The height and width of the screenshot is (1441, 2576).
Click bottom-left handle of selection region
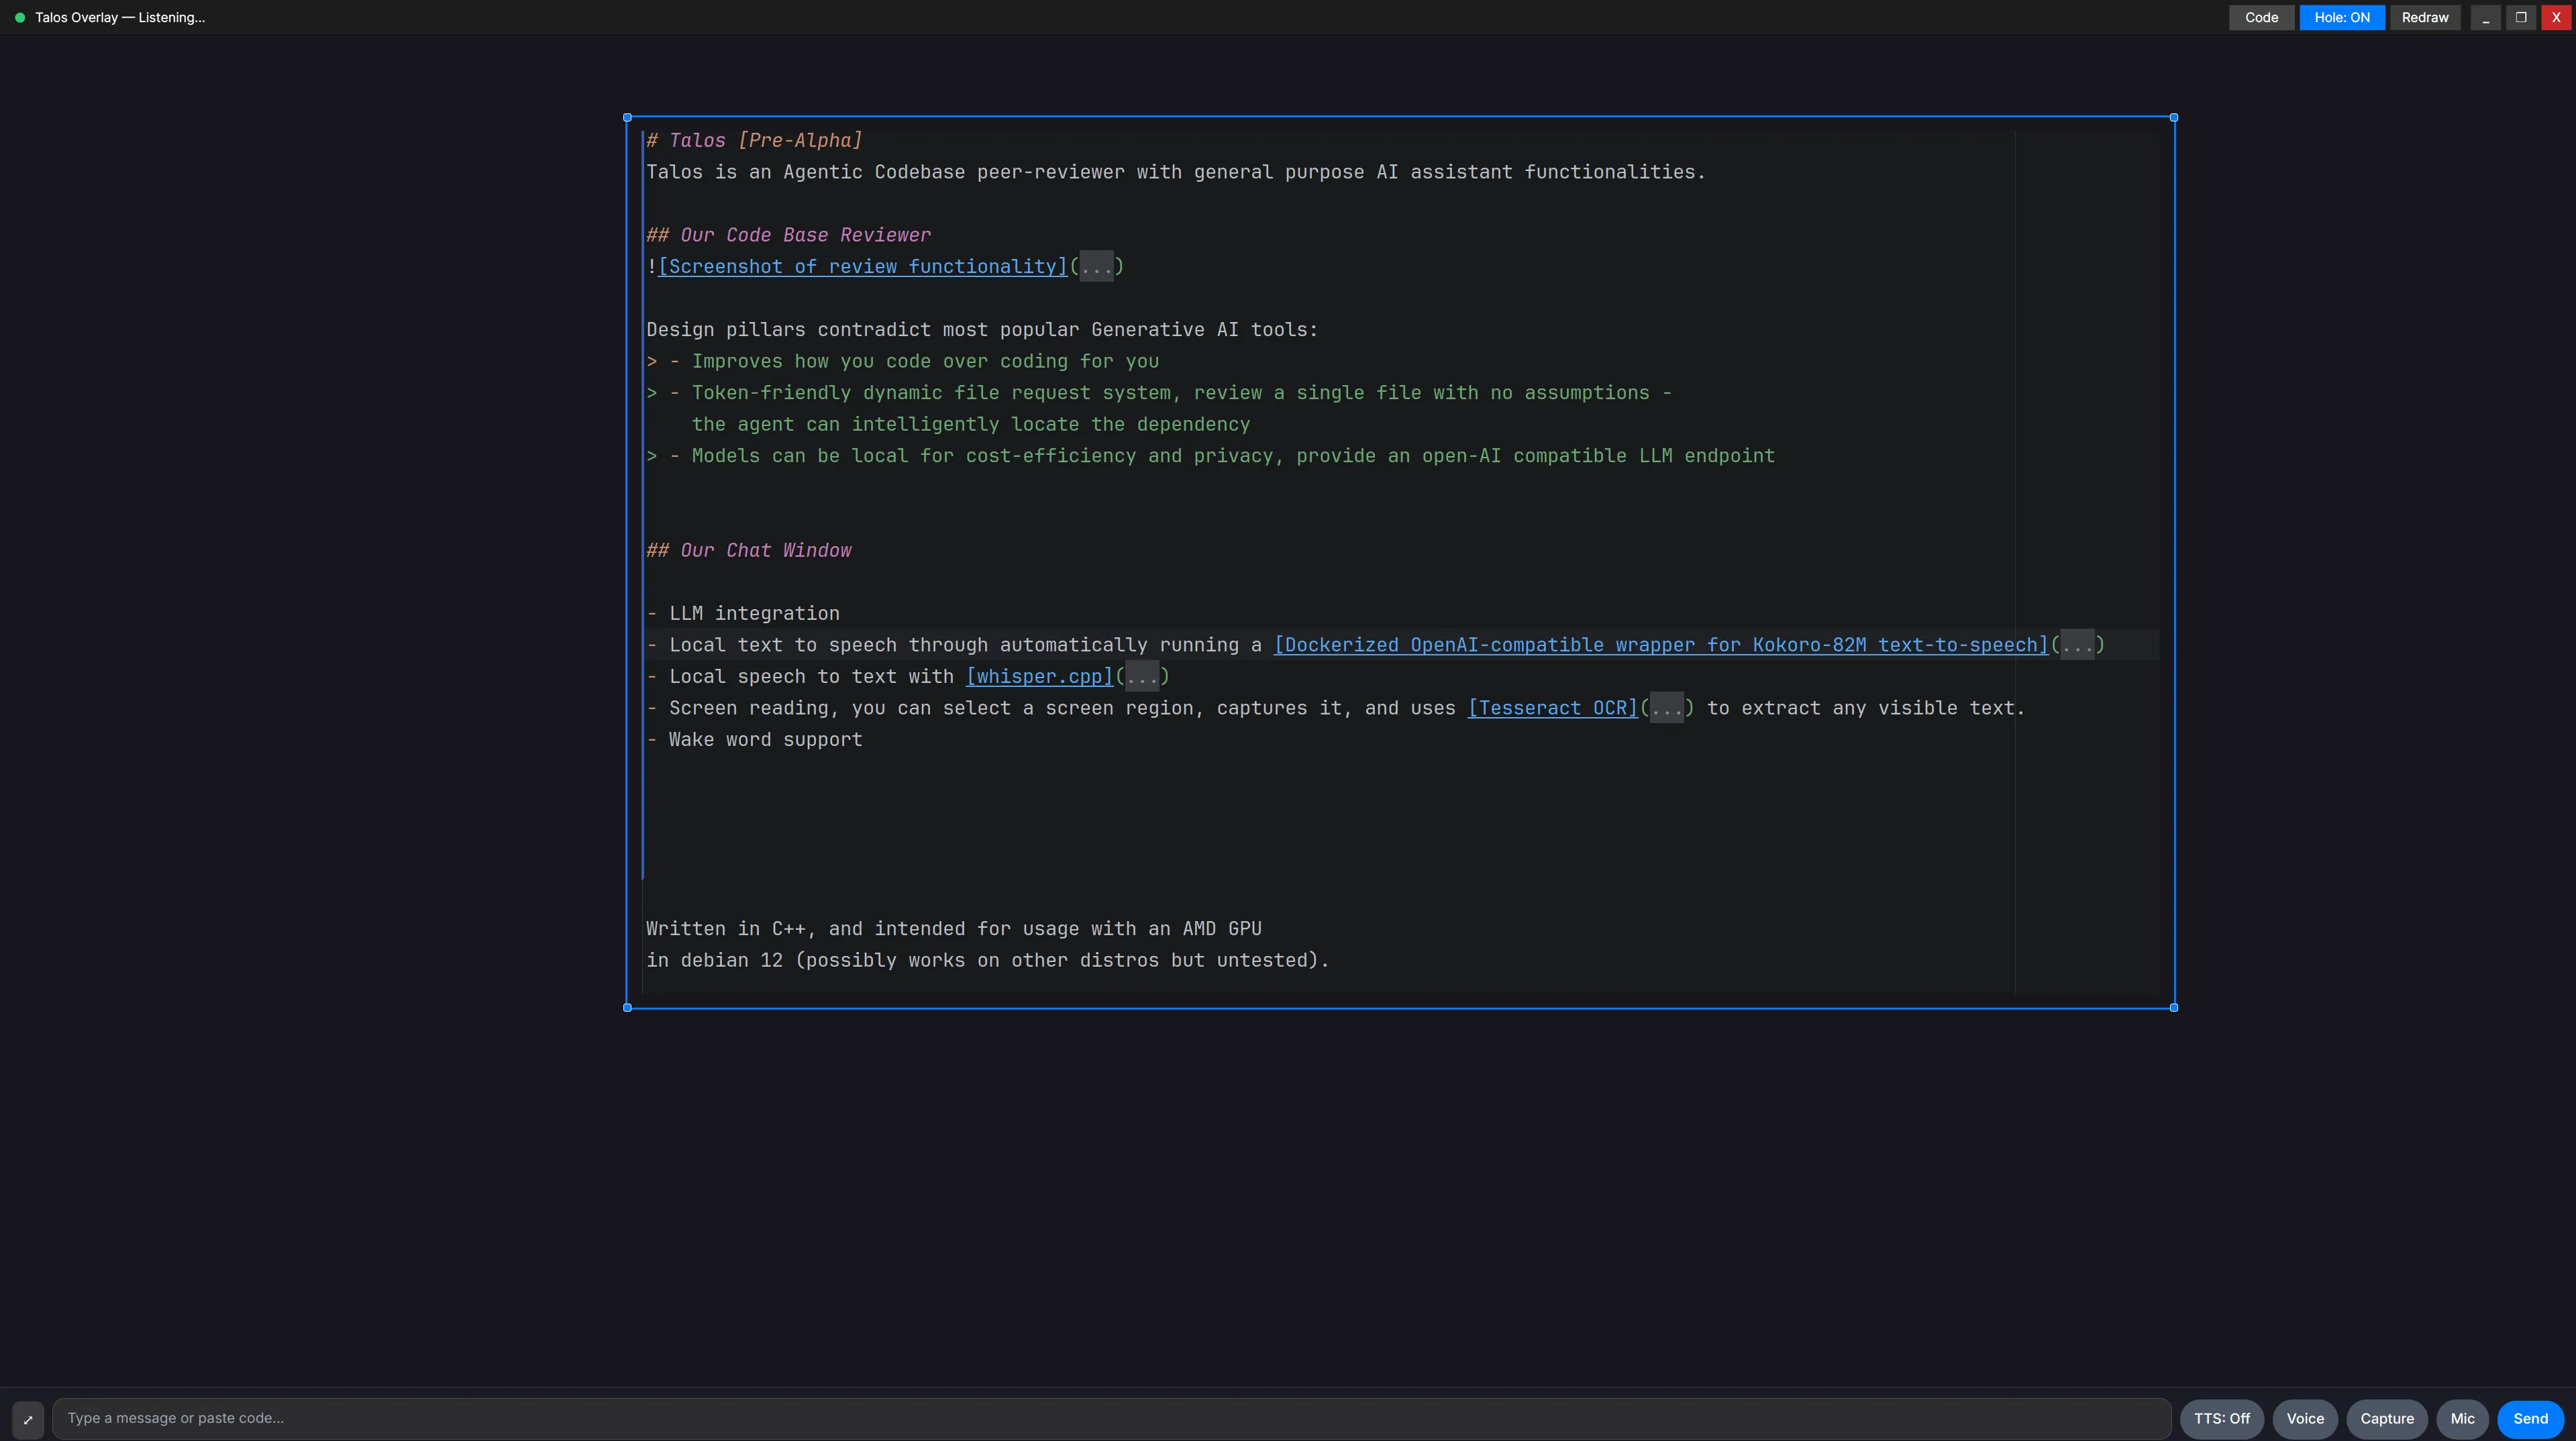point(627,1008)
